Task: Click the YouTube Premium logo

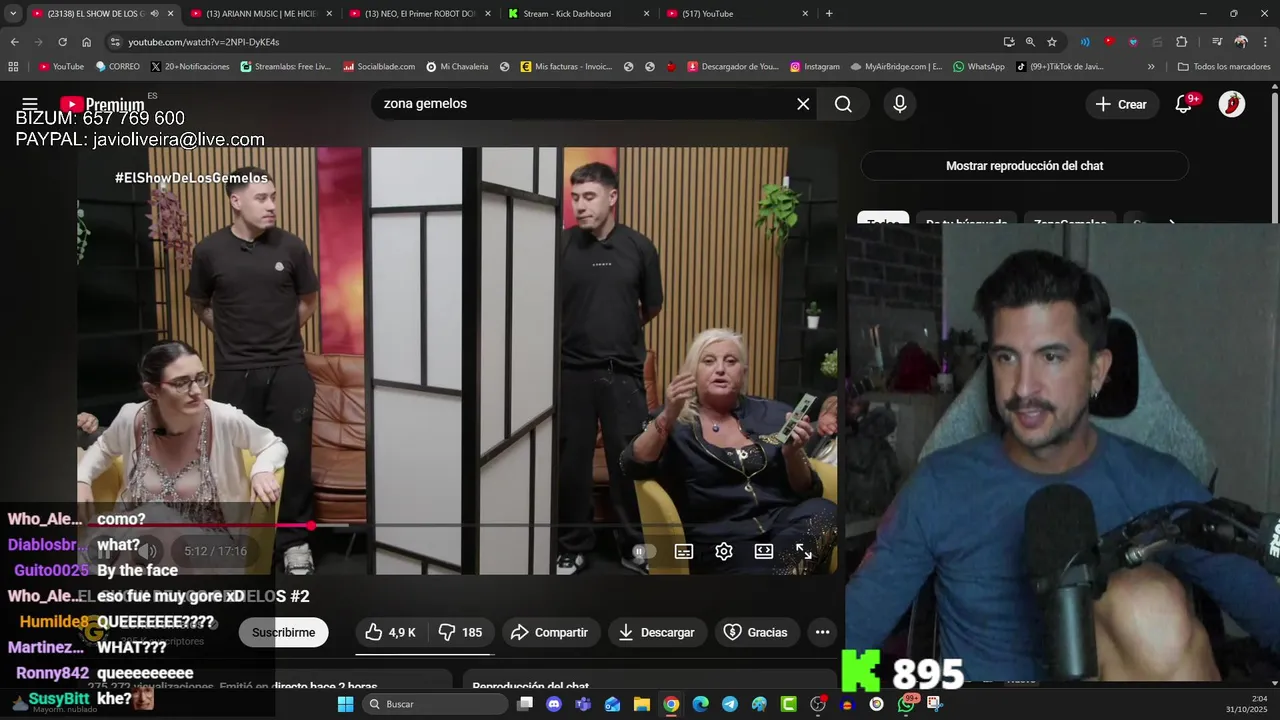Action: pos(102,105)
